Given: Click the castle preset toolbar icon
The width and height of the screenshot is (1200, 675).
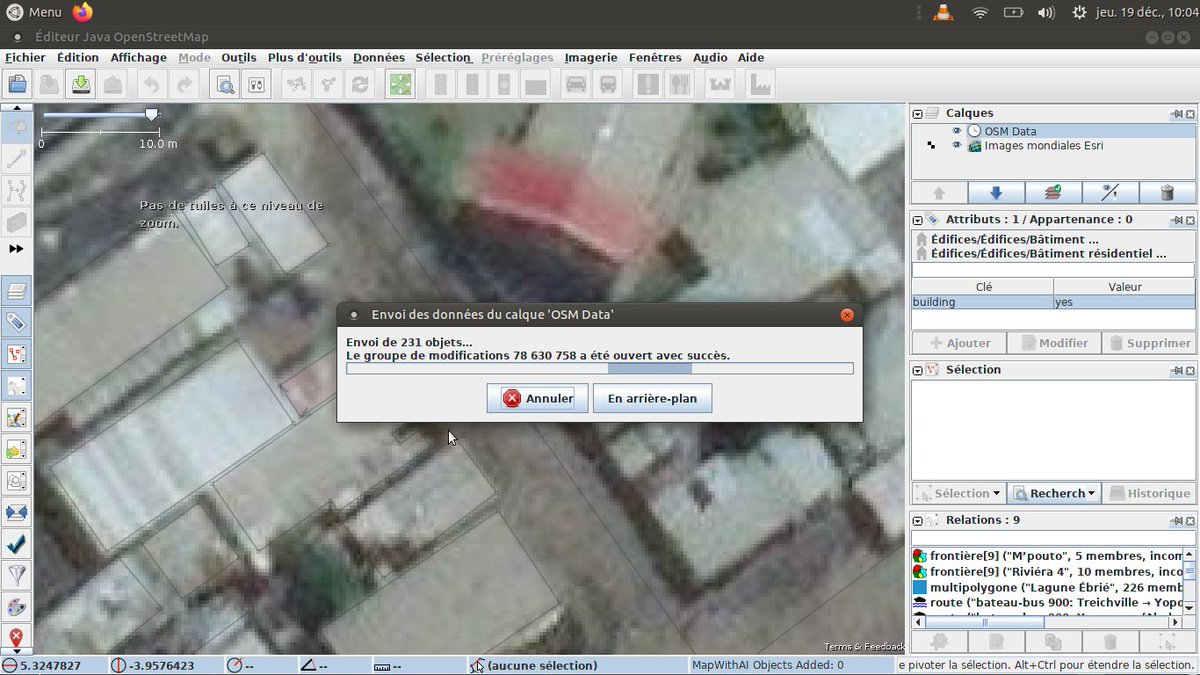Looking at the screenshot, I should [x=719, y=85].
